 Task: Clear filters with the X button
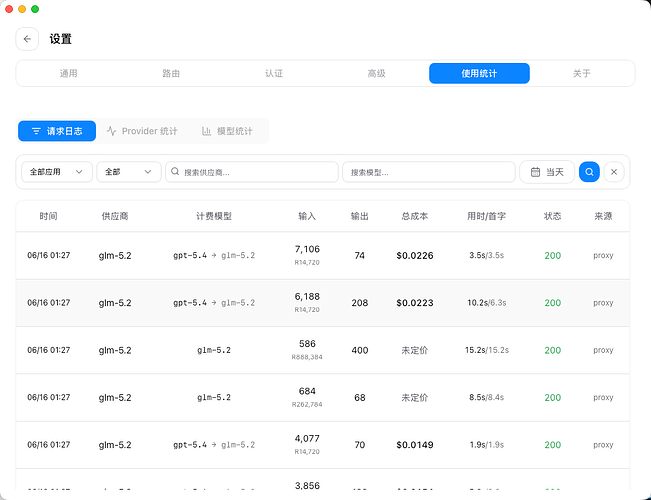(x=614, y=172)
